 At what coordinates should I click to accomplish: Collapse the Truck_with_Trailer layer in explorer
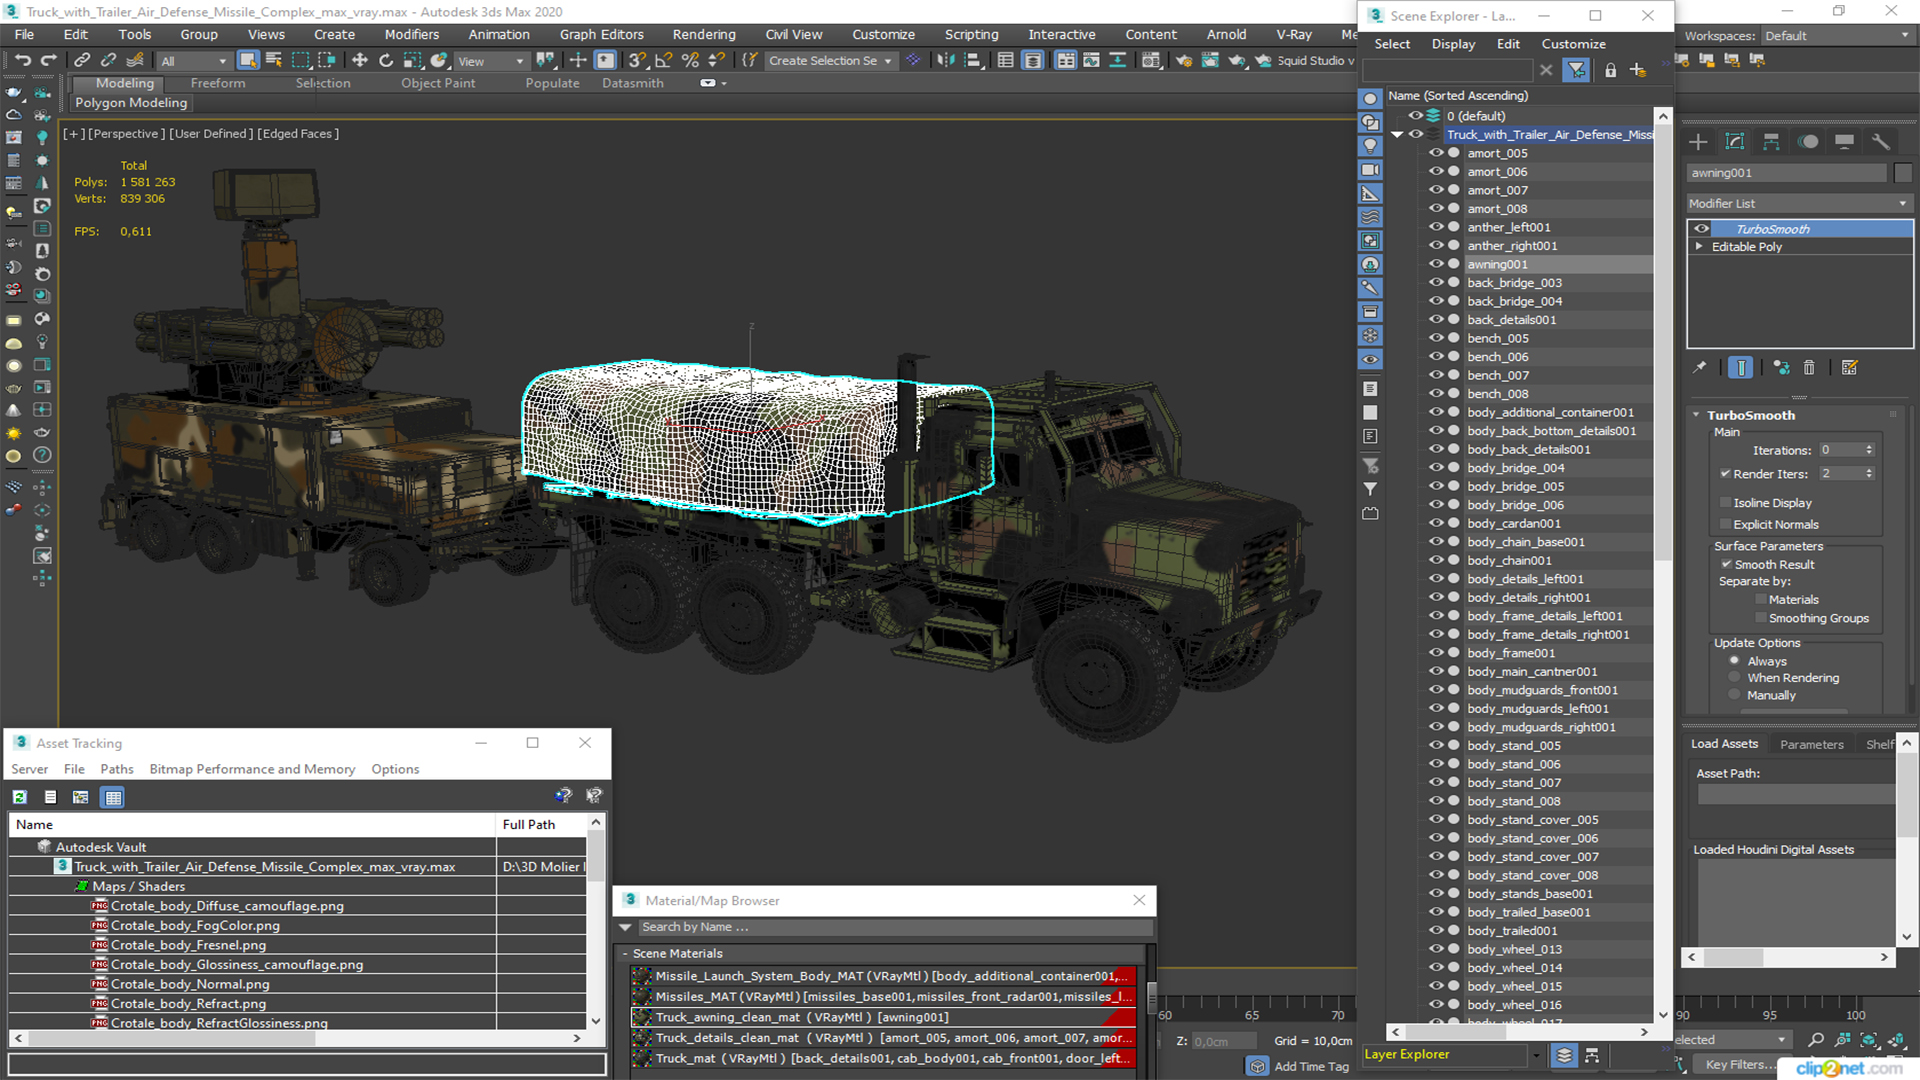point(1397,135)
